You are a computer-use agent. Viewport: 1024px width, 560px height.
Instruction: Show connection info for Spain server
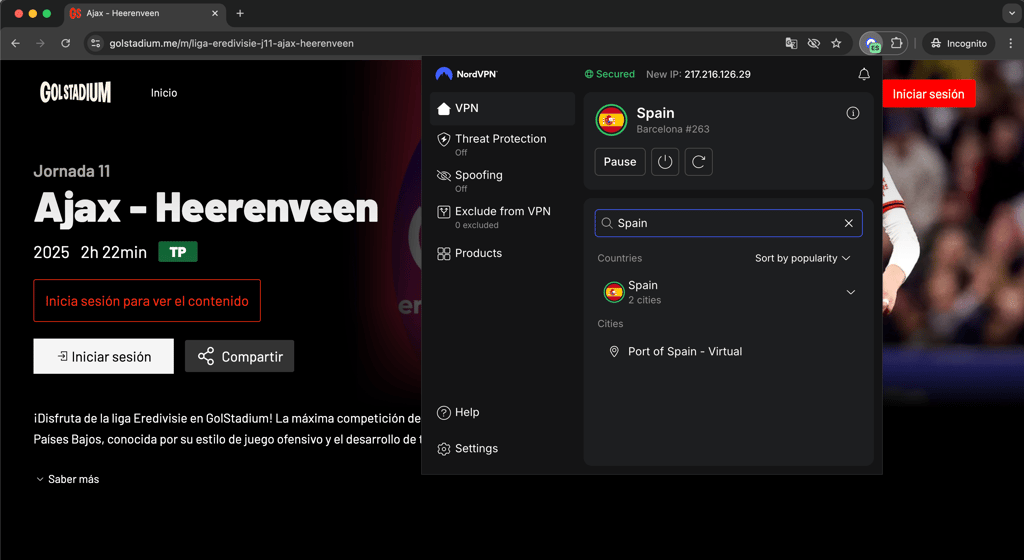point(852,113)
